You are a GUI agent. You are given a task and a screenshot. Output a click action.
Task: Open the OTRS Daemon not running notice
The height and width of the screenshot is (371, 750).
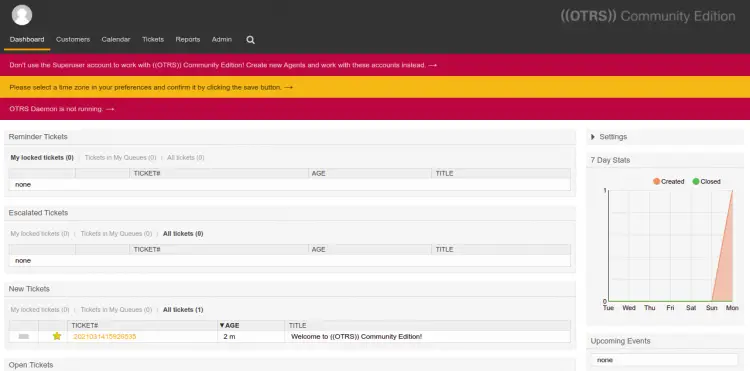62,109
